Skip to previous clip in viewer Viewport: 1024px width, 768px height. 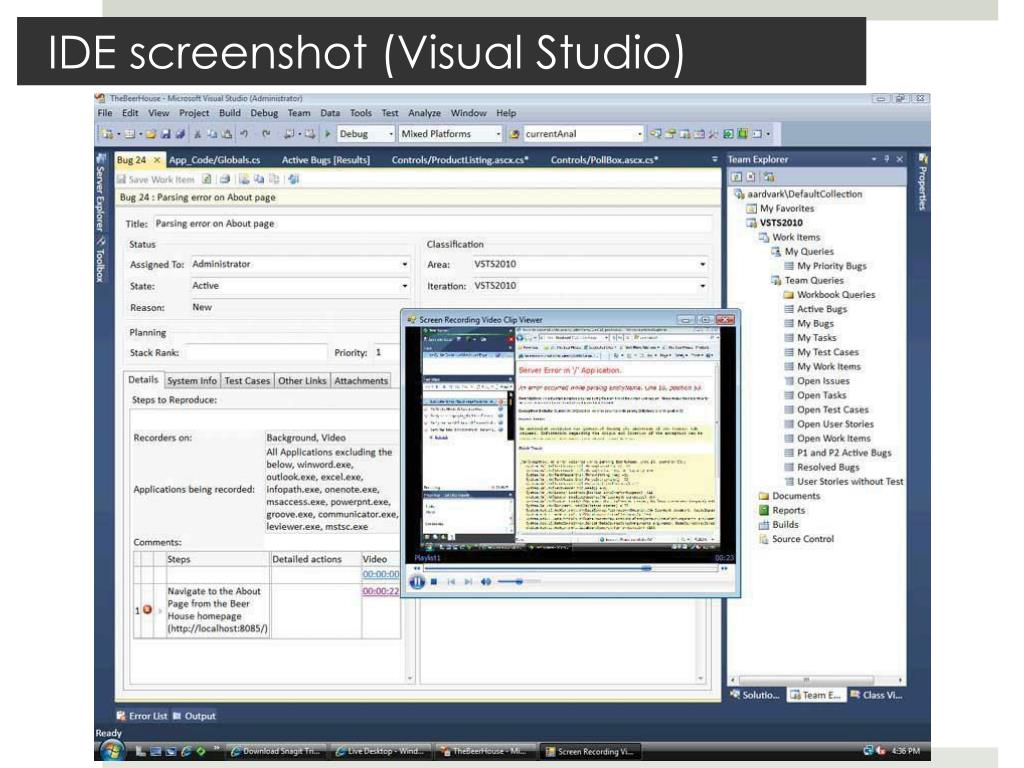[451, 581]
